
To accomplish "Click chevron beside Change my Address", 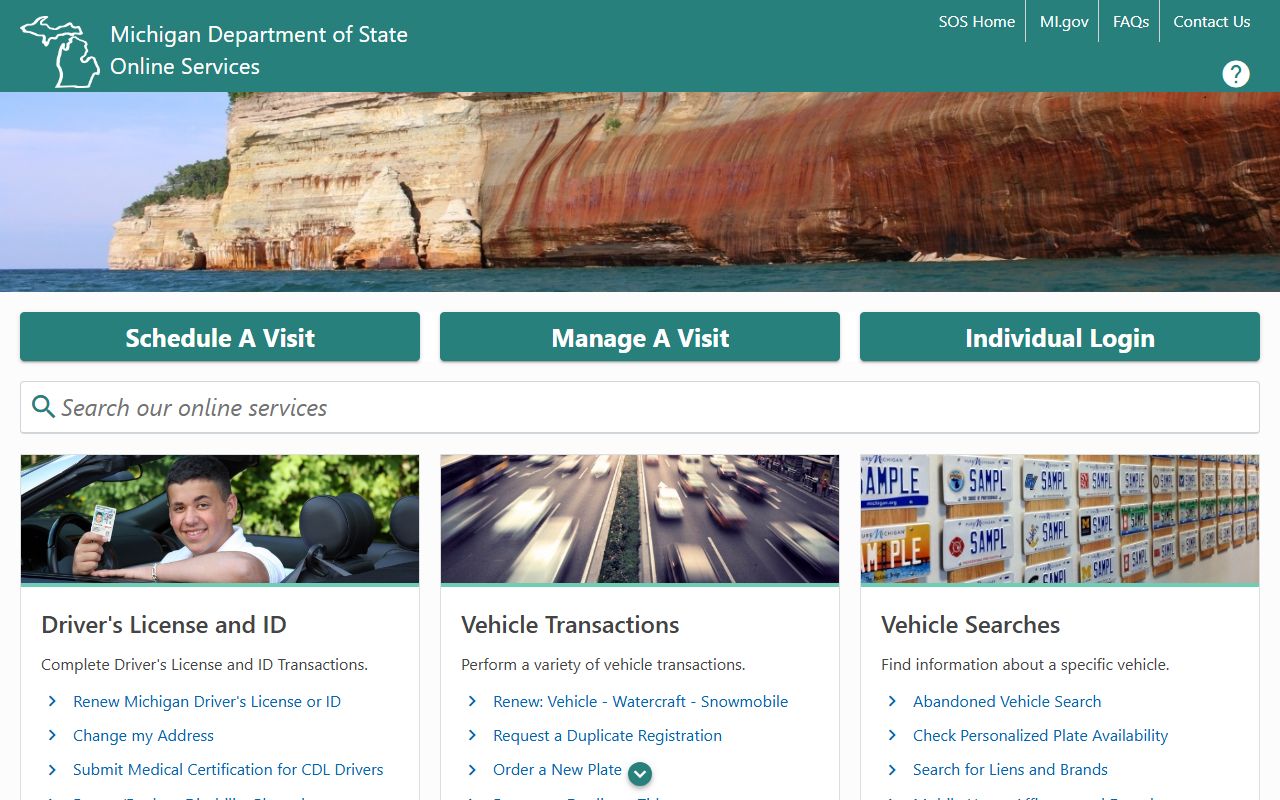I will pos(52,736).
